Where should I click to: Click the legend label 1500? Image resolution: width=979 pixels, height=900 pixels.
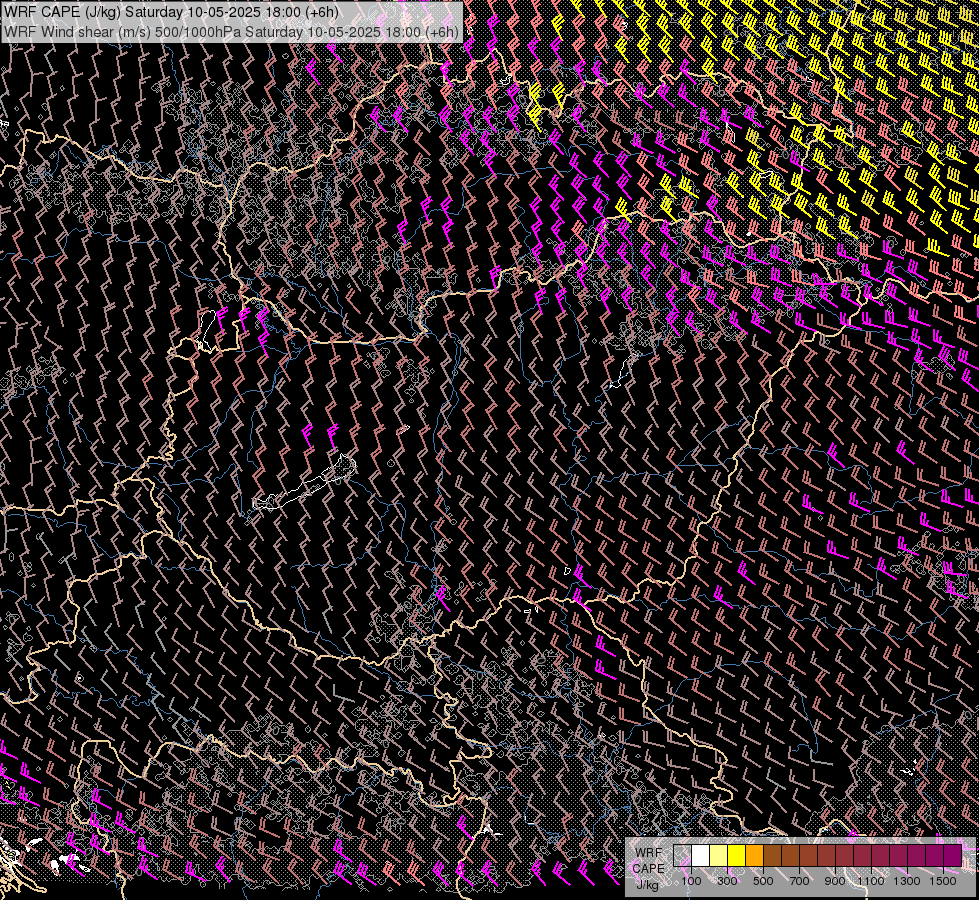click(x=943, y=881)
